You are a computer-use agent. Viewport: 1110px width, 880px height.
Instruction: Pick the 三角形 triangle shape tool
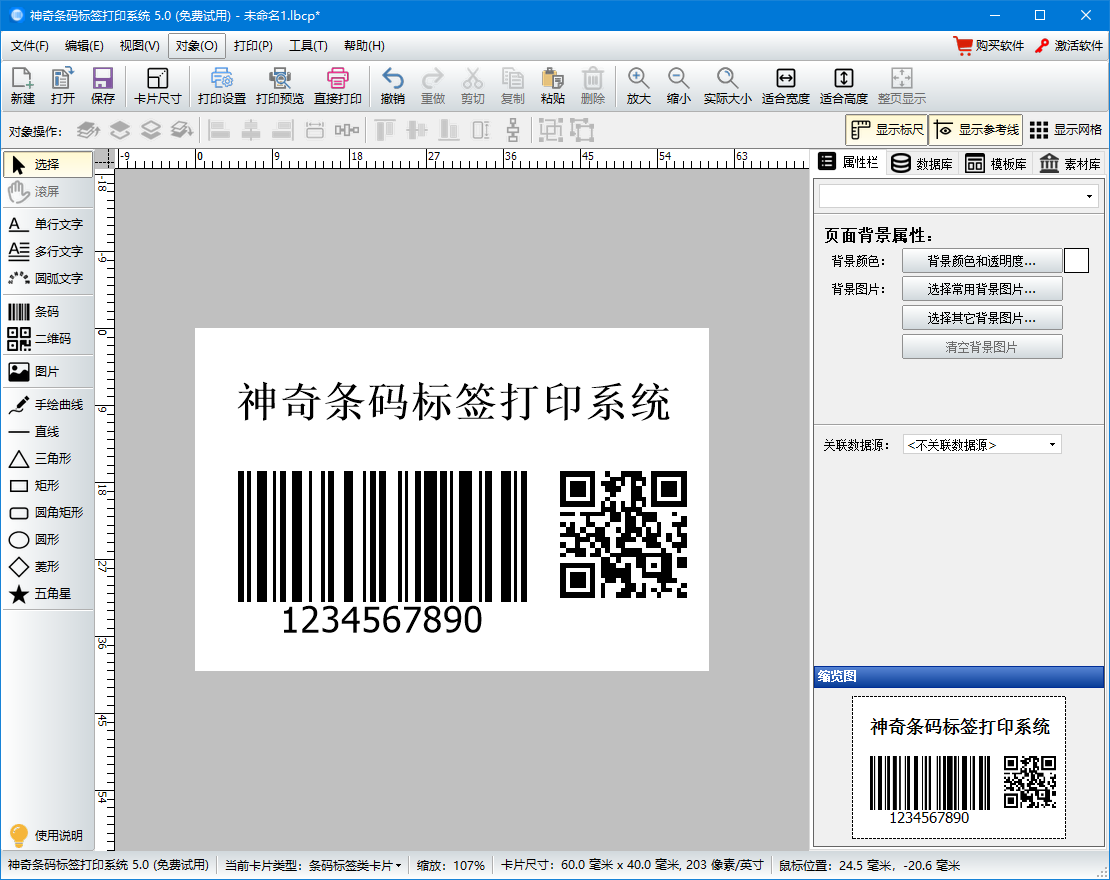pos(47,459)
